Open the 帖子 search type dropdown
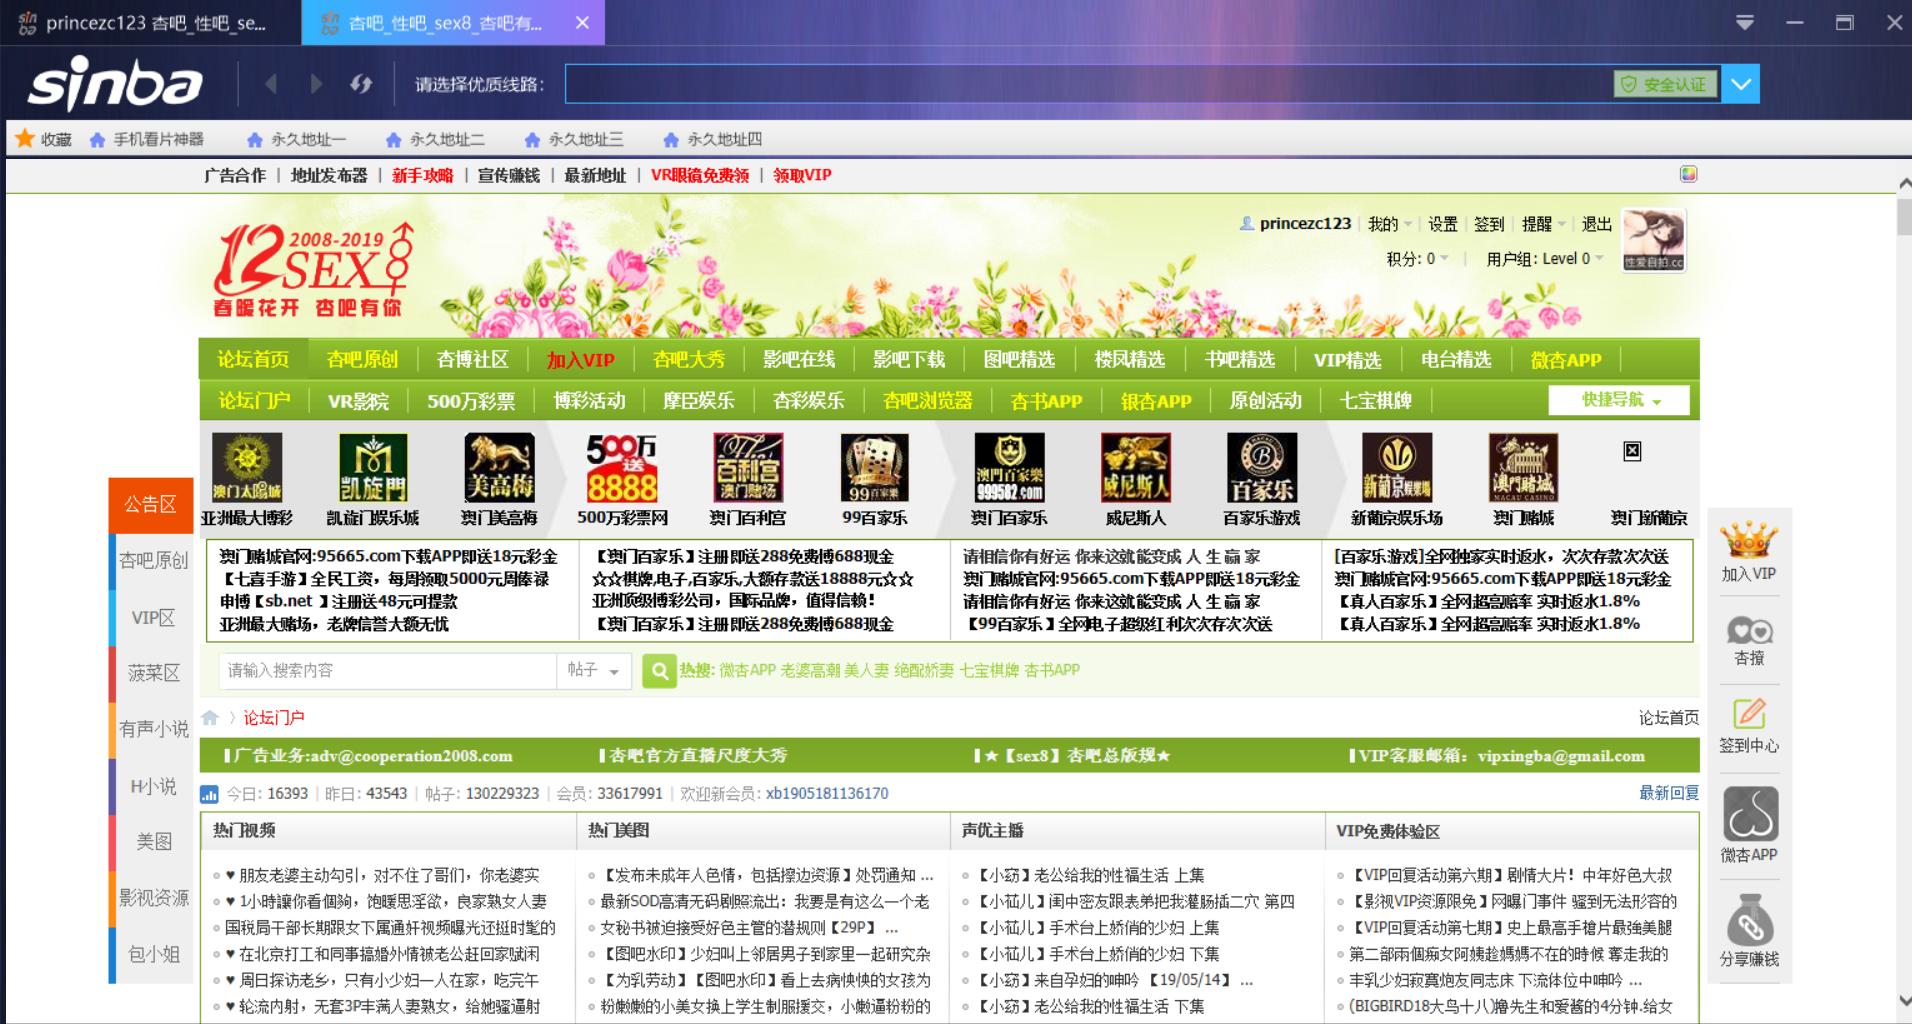Viewport: 1912px width, 1024px height. click(594, 671)
